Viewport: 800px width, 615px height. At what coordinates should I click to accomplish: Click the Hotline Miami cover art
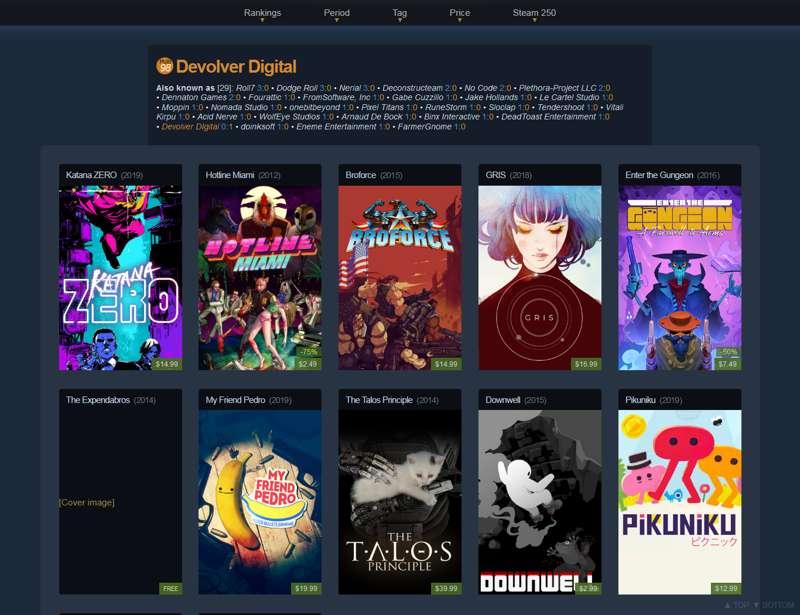(260, 278)
